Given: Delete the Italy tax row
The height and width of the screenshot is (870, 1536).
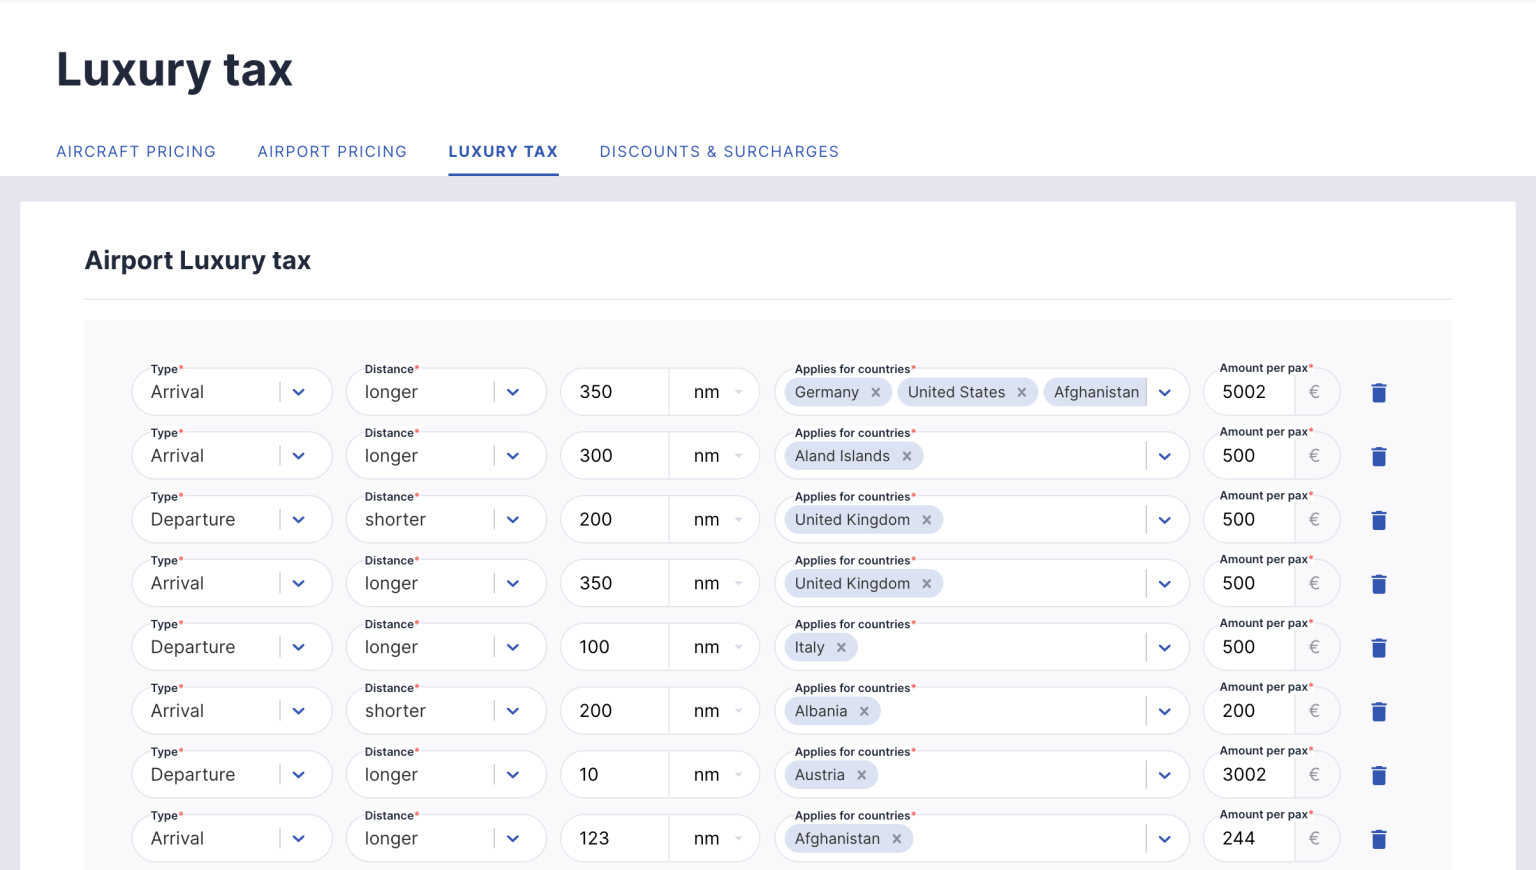Looking at the screenshot, I should point(1378,648).
